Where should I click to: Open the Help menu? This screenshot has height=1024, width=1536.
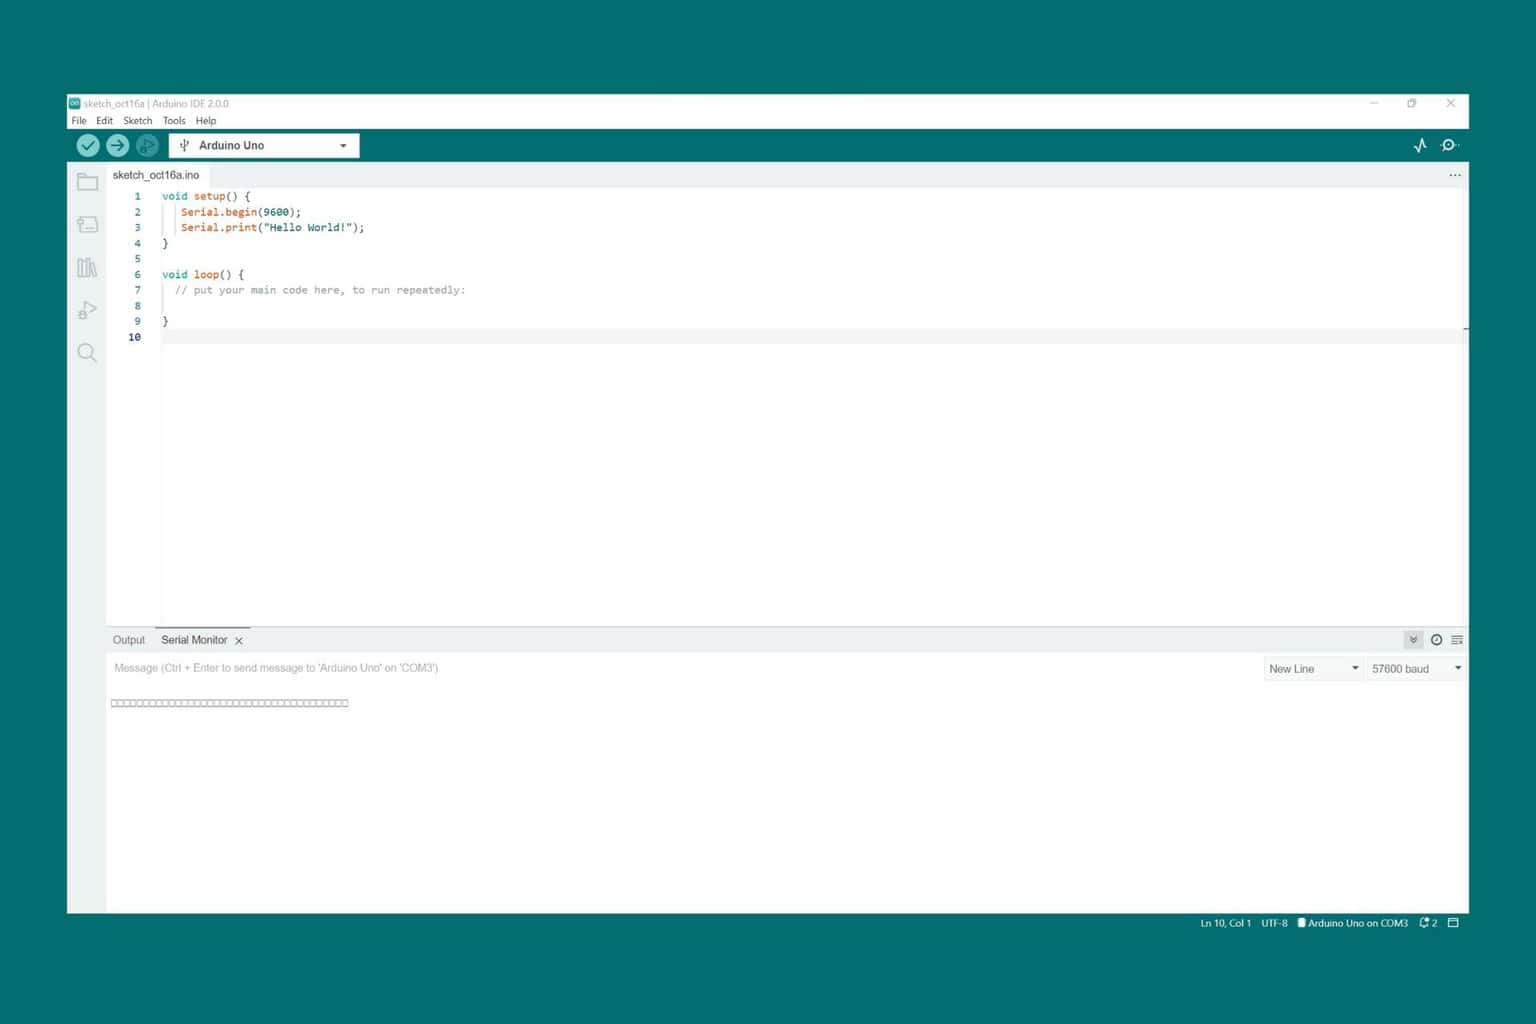[x=206, y=121]
